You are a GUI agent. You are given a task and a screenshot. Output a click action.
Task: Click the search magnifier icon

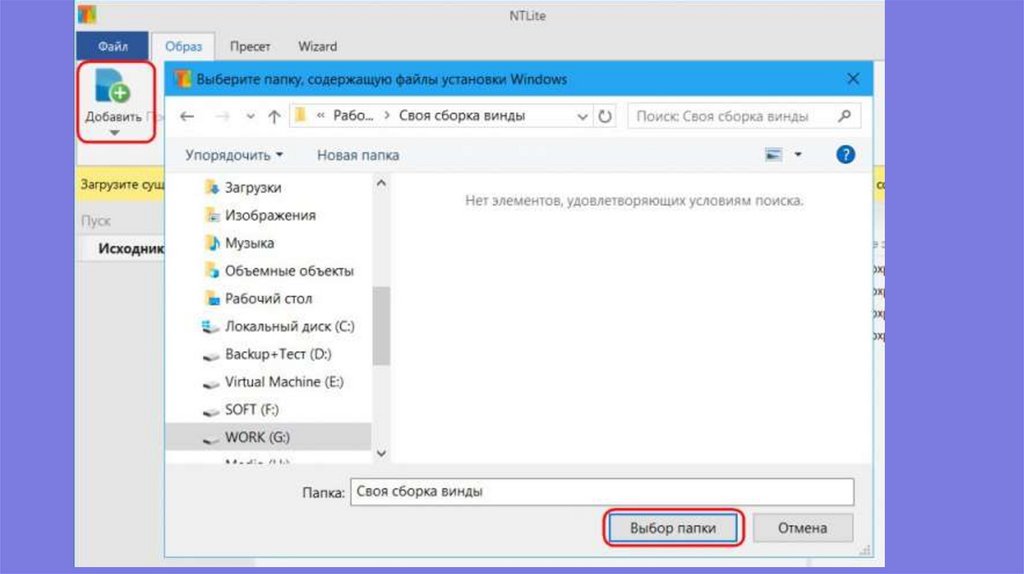(x=844, y=116)
